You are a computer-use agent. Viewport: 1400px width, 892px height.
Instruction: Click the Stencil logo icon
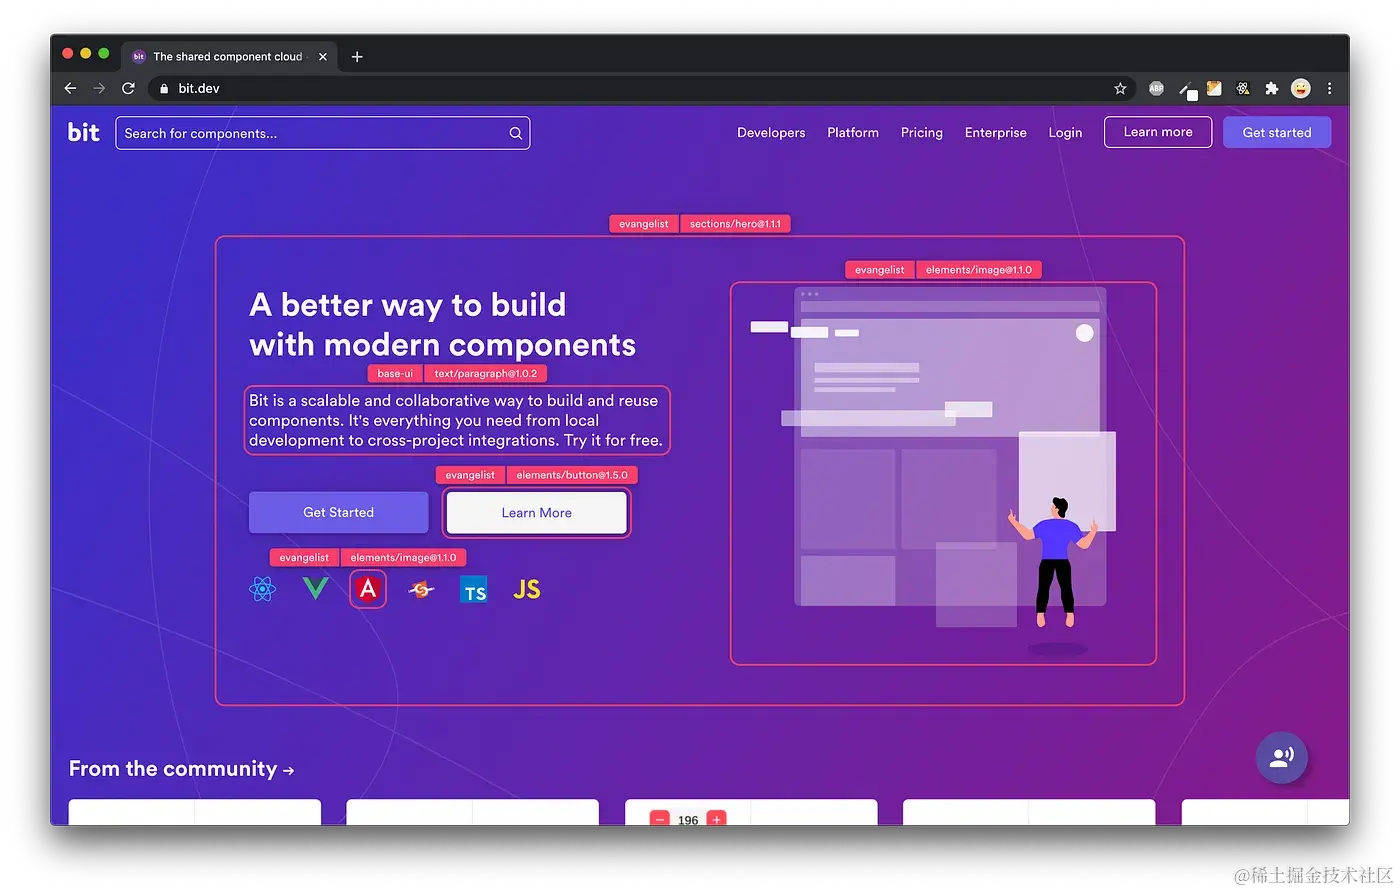(x=421, y=589)
